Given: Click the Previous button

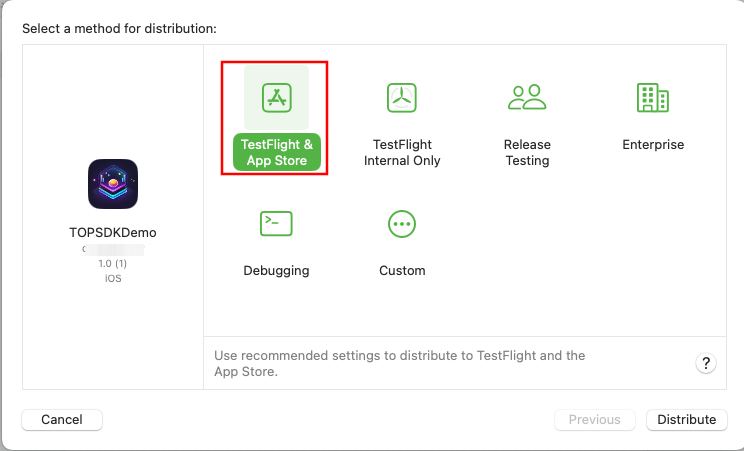Looking at the screenshot, I should click(595, 420).
